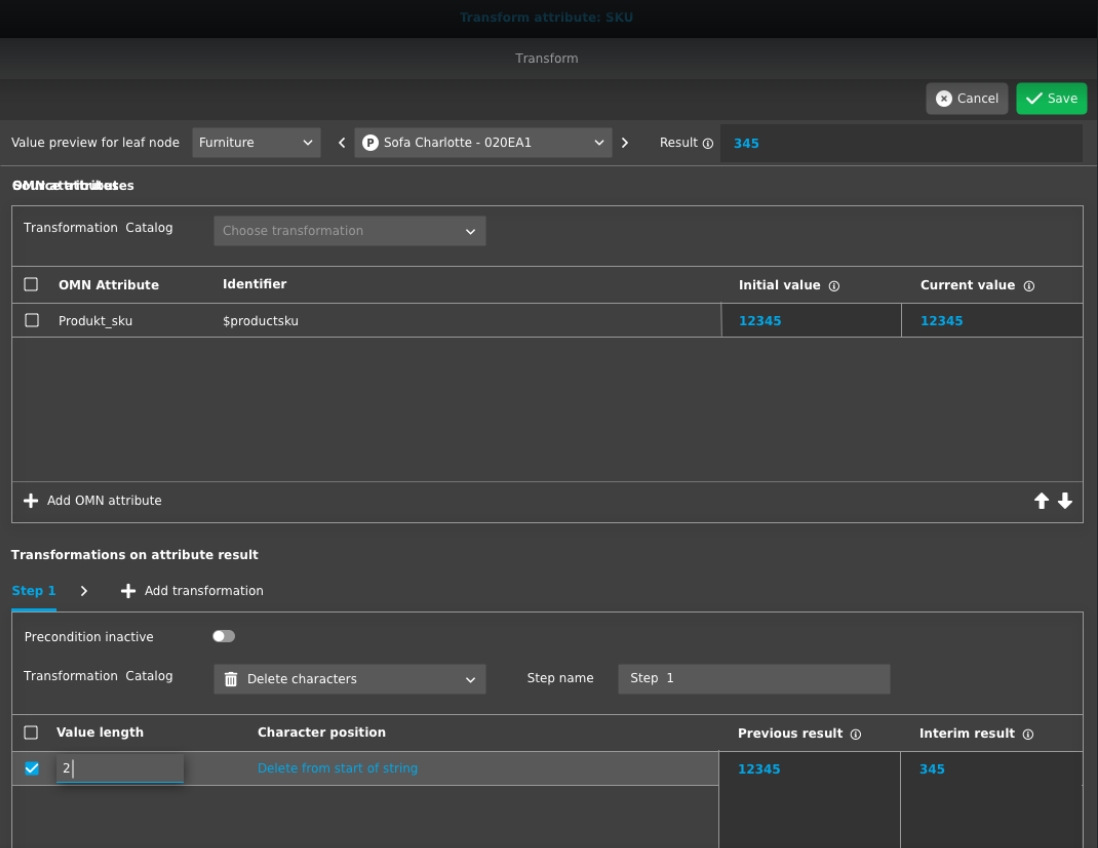Go to previous product with left chevron
This screenshot has height=848, width=1098.
point(341,142)
